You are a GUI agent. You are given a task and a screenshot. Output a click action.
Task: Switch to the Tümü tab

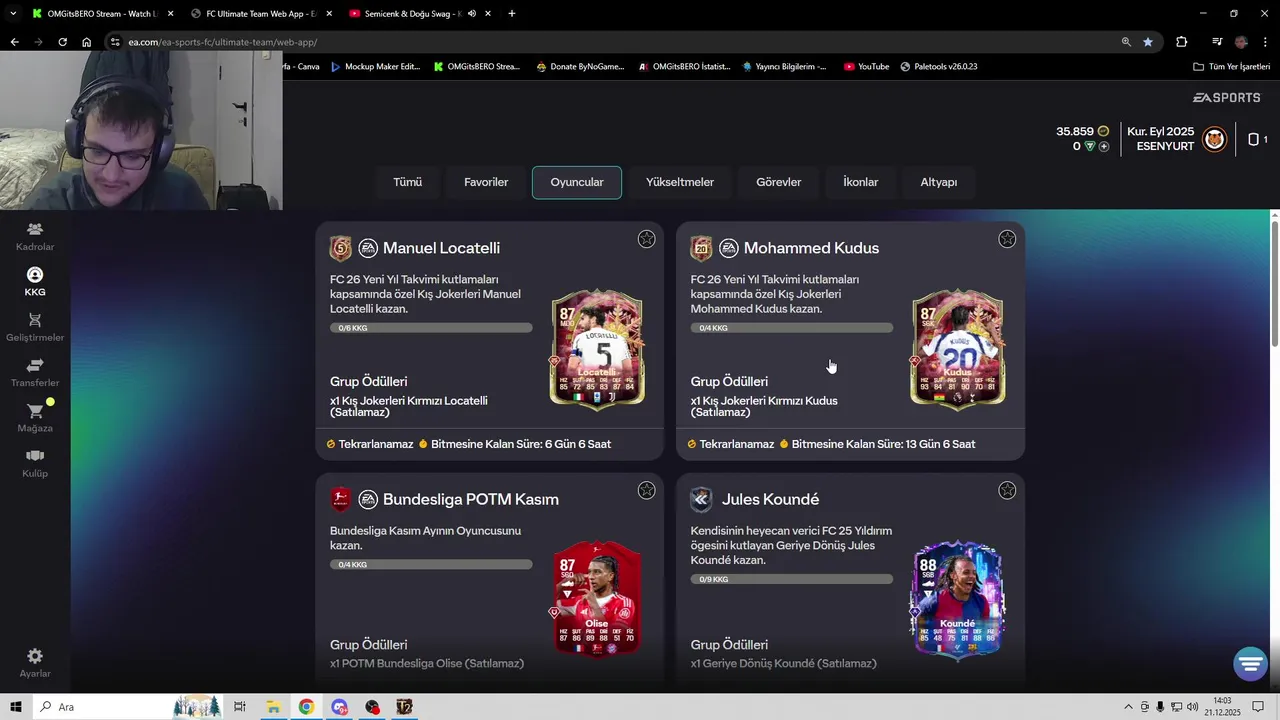point(407,182)
